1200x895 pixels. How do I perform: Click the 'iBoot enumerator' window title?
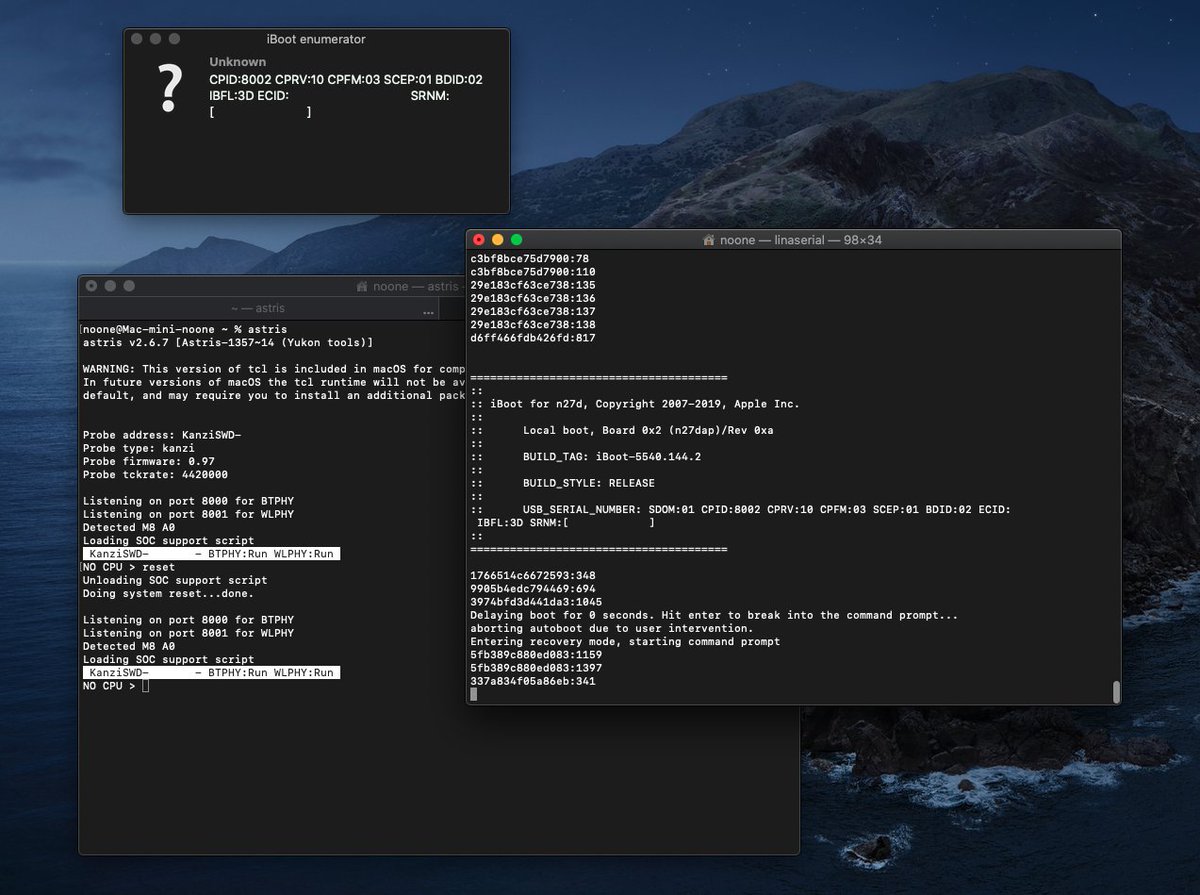pos(316,39)
